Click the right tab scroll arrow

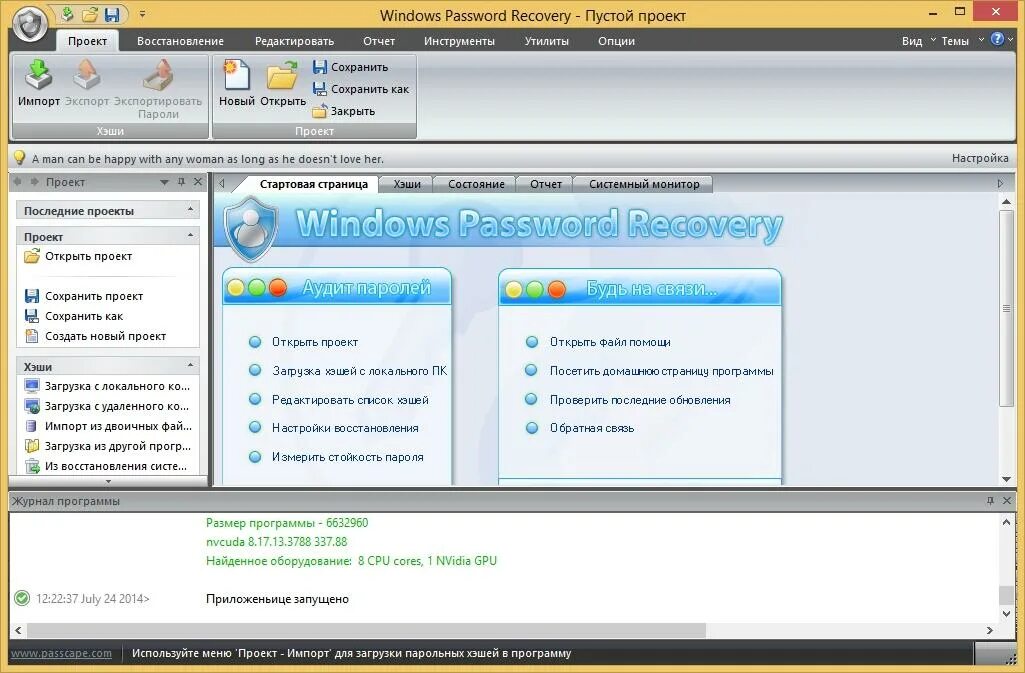coord(1000,184)
